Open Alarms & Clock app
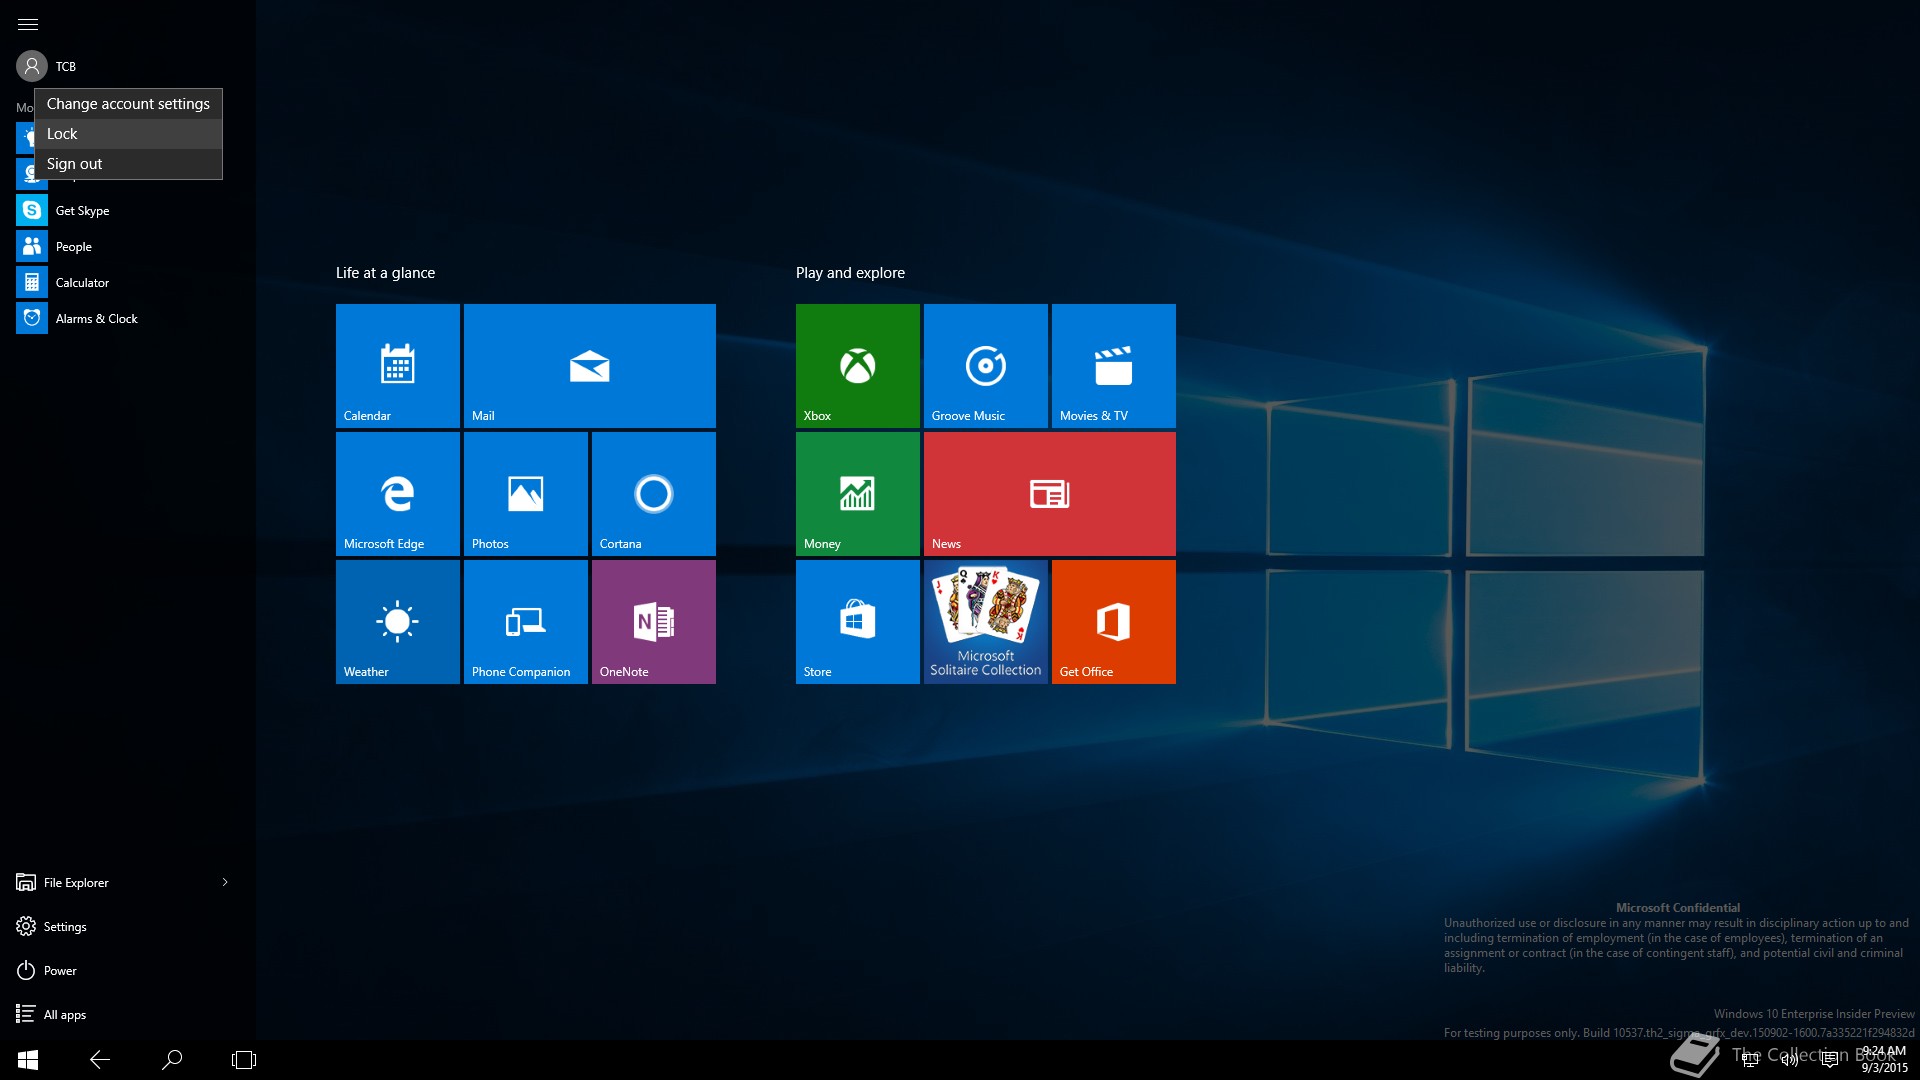The width and height of the screenshot is (1920, 1080). 128,318
